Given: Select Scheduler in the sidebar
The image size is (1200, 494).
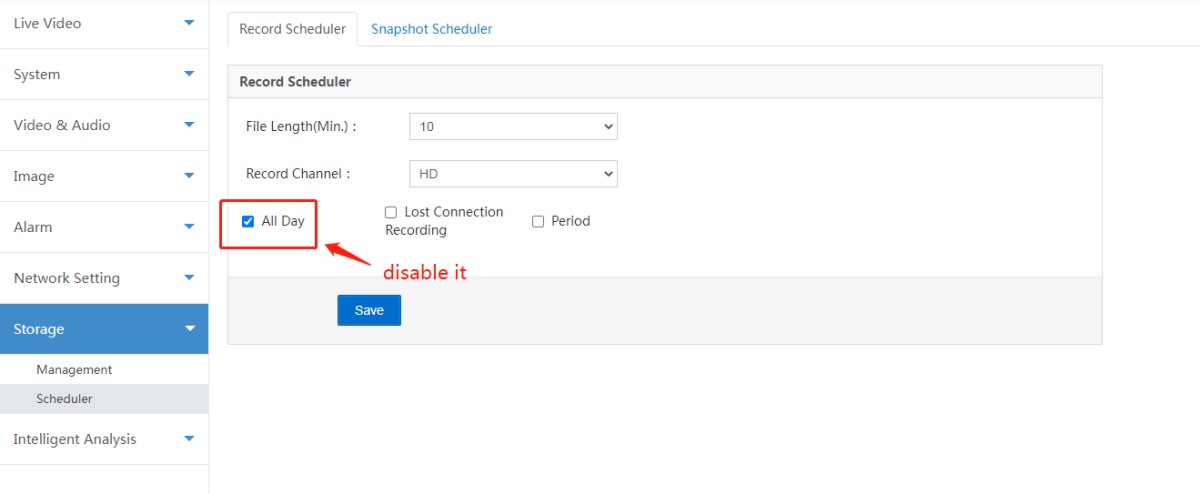Looking at the screenshot, I should [x=64, y=399].
